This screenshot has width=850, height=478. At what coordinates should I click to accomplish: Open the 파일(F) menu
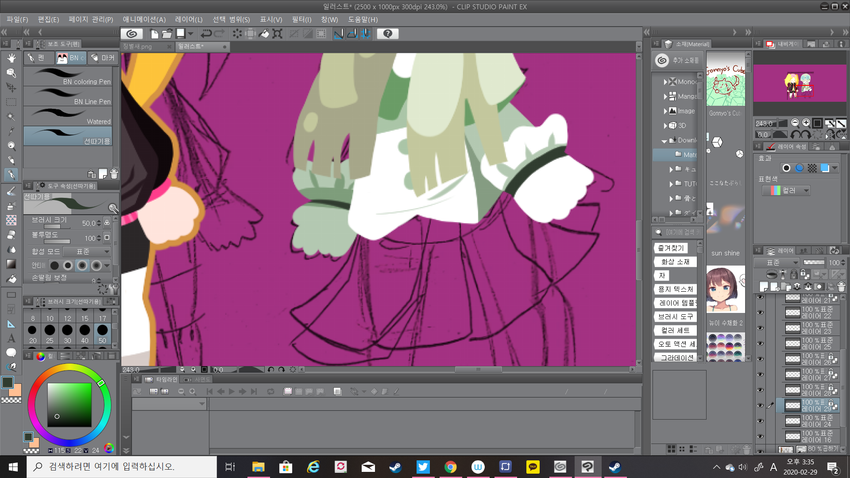pos(17,20)
